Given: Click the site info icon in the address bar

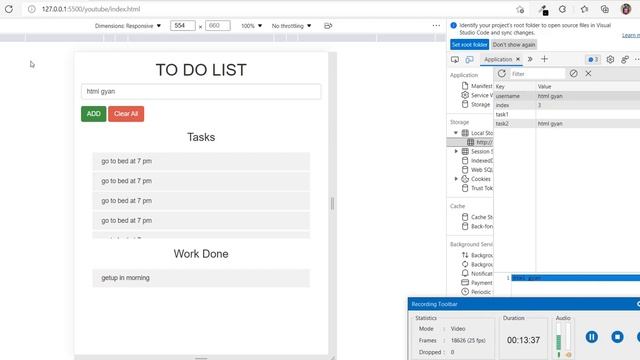Looking at the screenshot, I should point(31,9).
